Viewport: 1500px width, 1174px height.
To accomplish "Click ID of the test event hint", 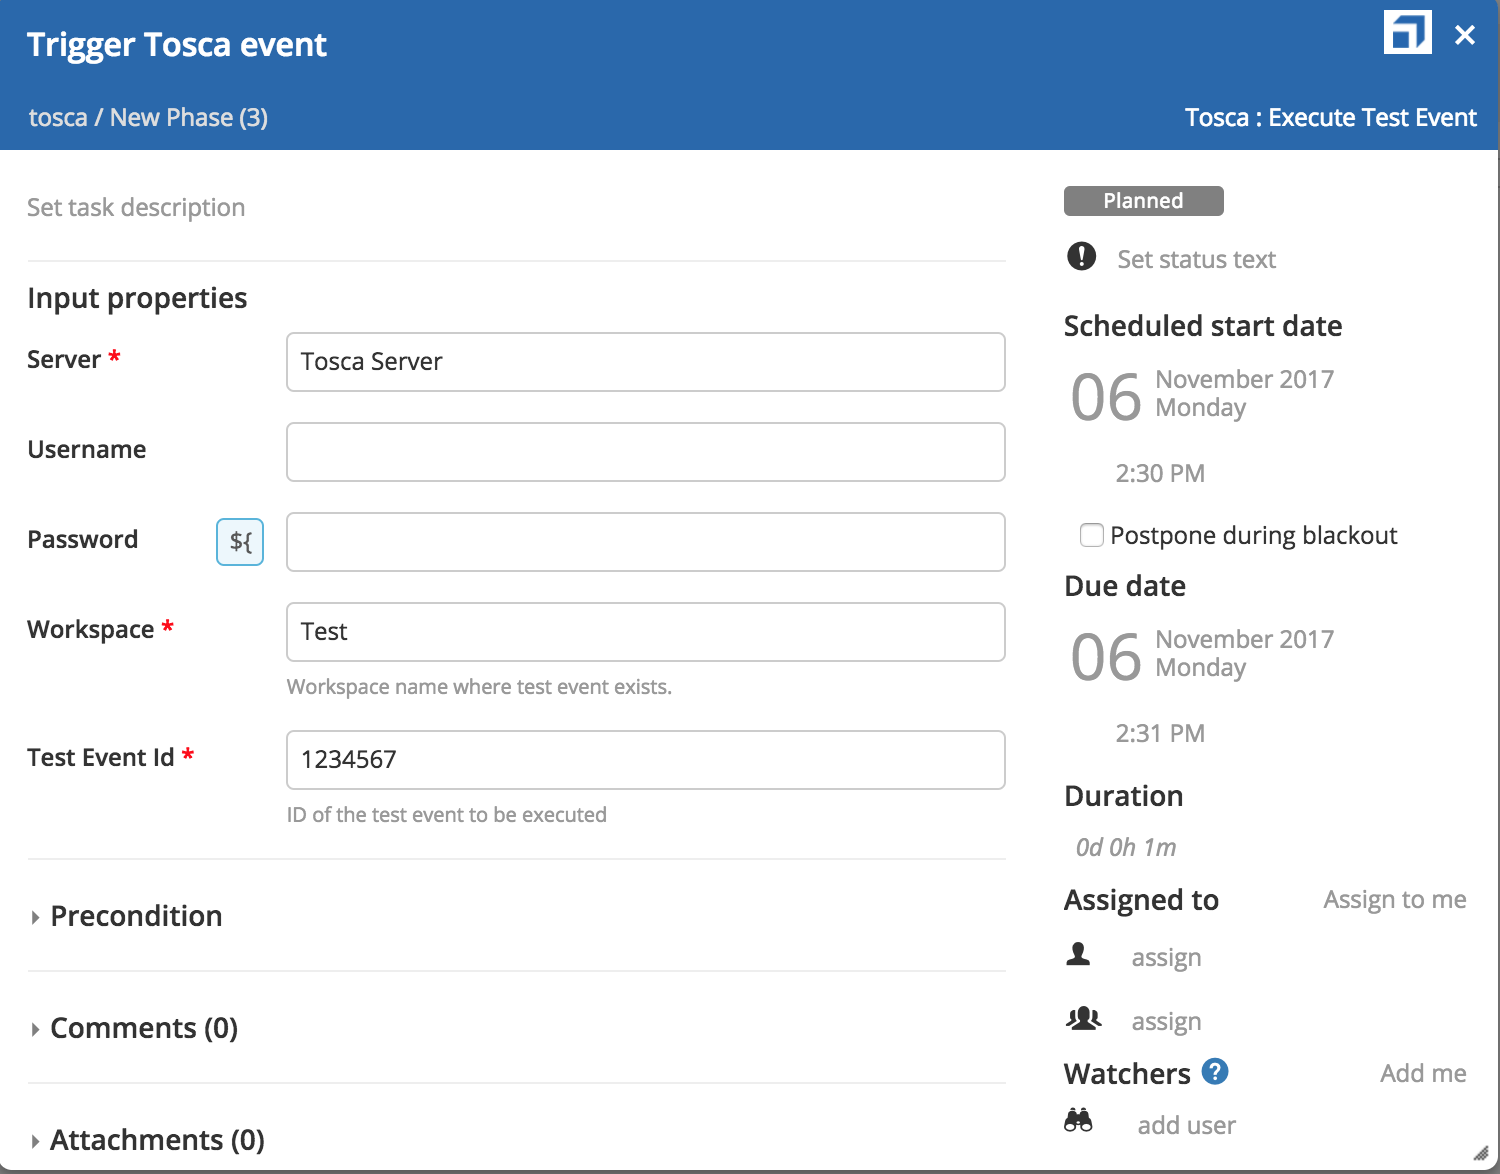I will [447, 815].
